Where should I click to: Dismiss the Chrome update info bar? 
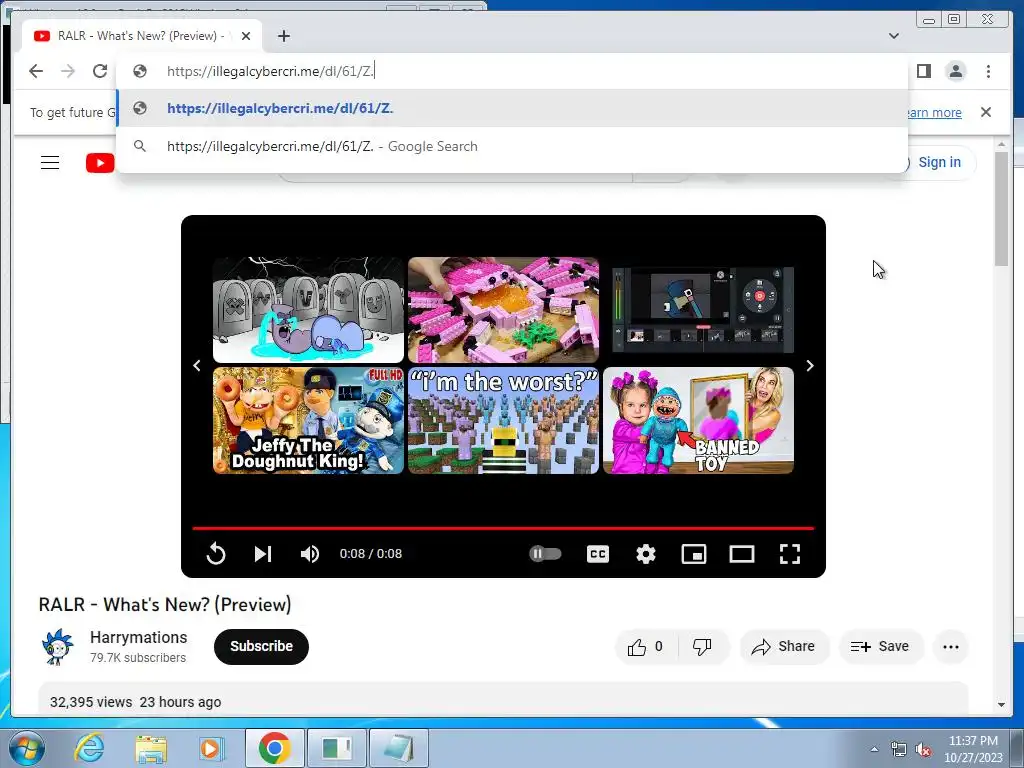(x=985, y=112)
